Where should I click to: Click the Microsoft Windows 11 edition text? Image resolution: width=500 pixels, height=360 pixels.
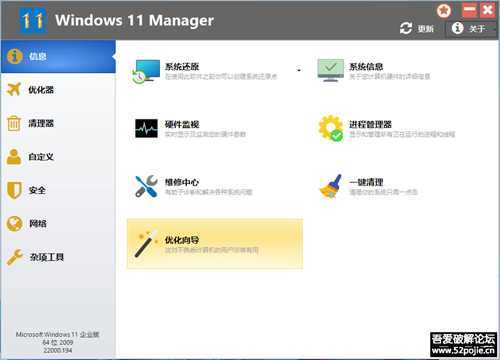[x=58, y=334]
